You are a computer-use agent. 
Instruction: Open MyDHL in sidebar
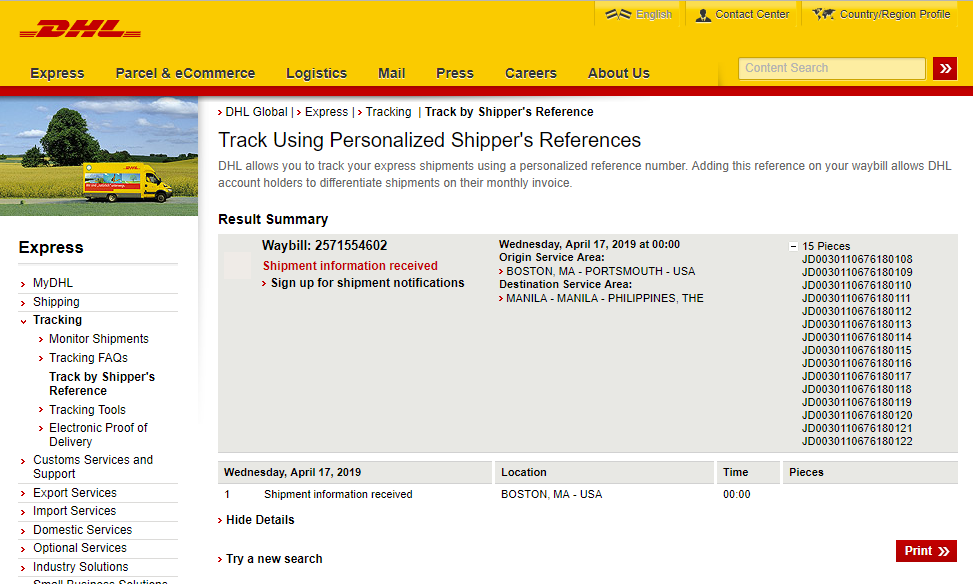point(53,283)
